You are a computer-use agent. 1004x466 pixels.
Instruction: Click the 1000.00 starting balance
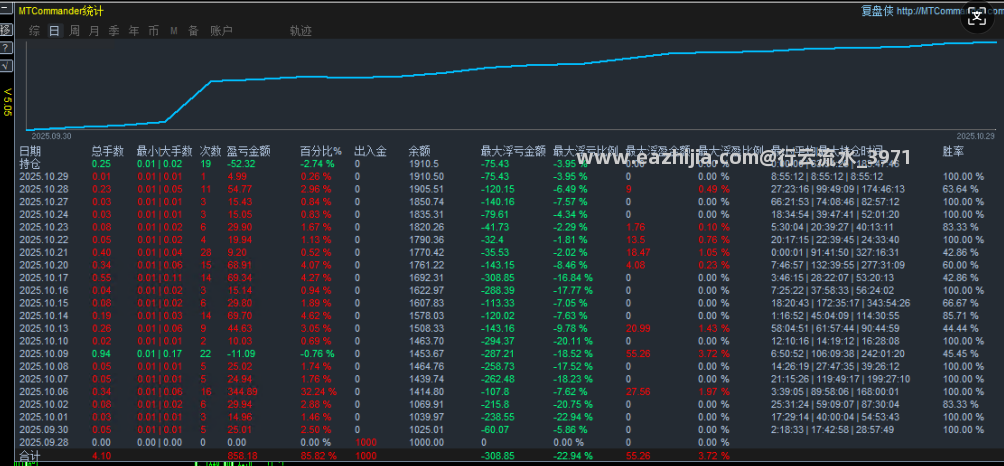coord(426,442)
